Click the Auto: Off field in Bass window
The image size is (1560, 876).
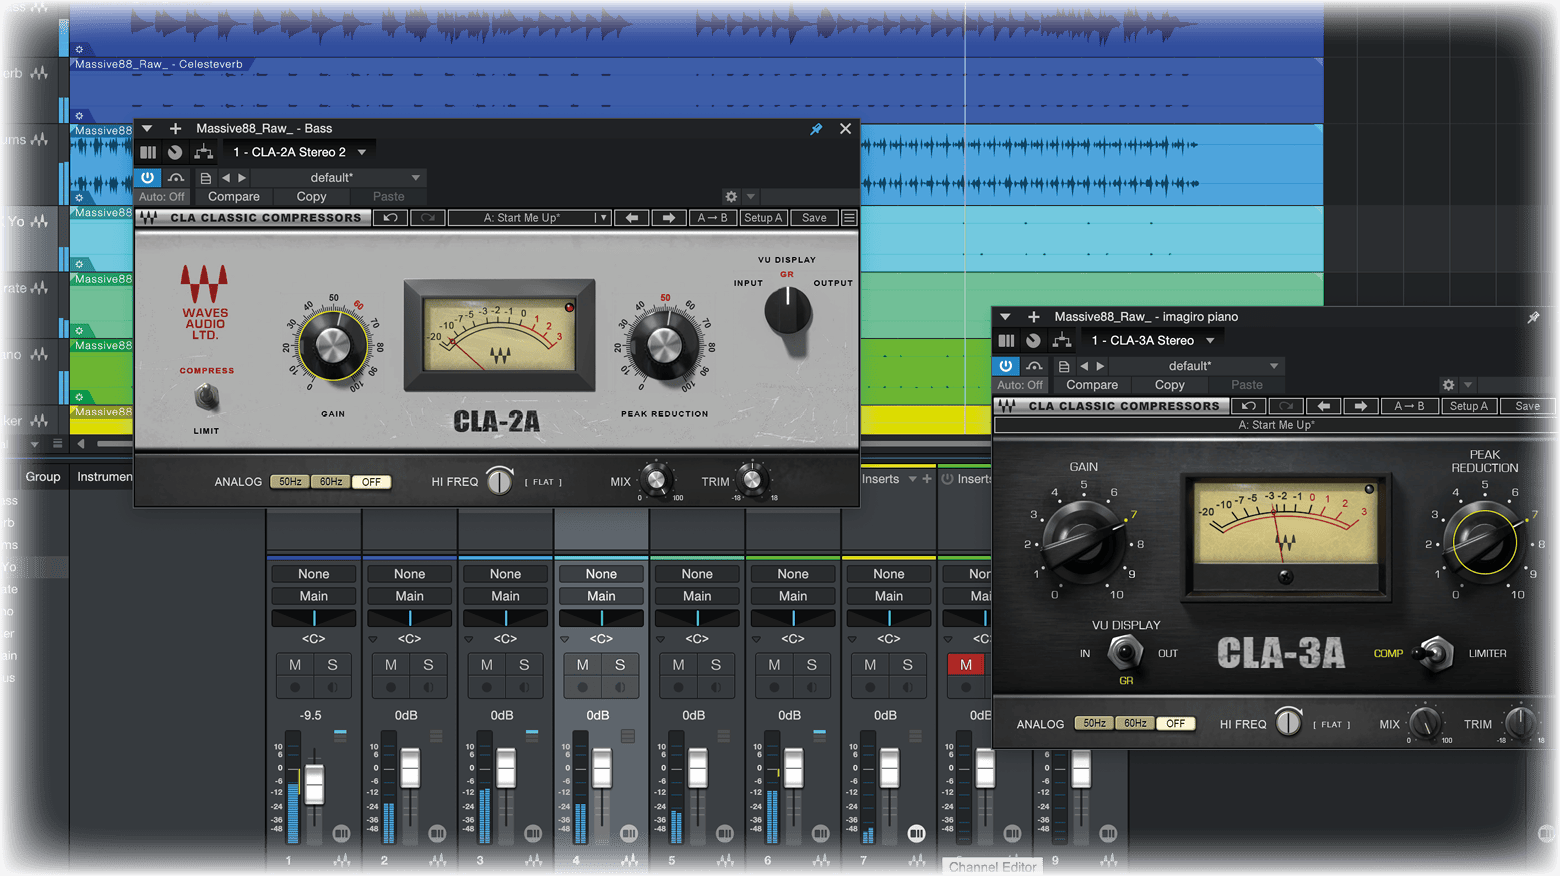pyautogui.click(x=162, y=197)
